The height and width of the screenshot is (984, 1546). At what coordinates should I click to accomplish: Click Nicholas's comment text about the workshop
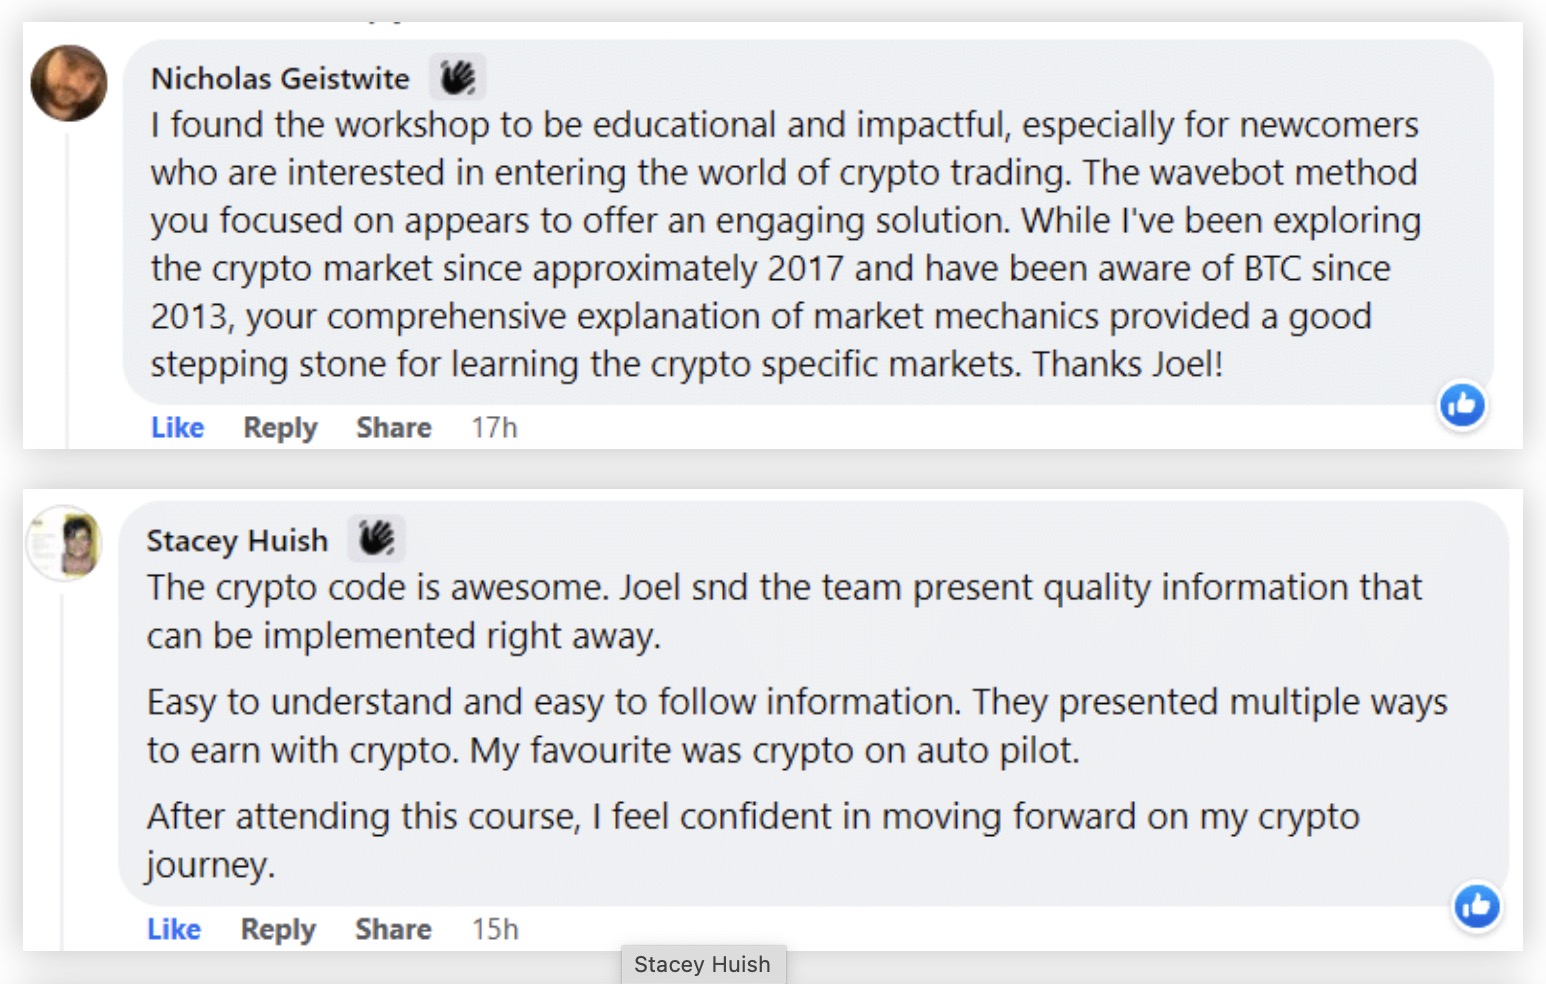click(x=785, y=245)
